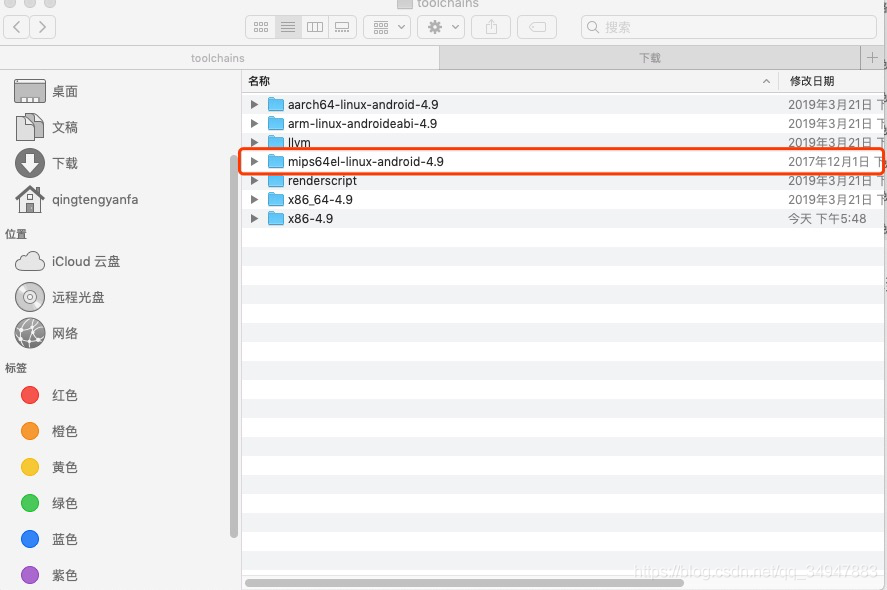887x590 pixels.
Task: Expand the llvm folder
Action: coord(255,142)
